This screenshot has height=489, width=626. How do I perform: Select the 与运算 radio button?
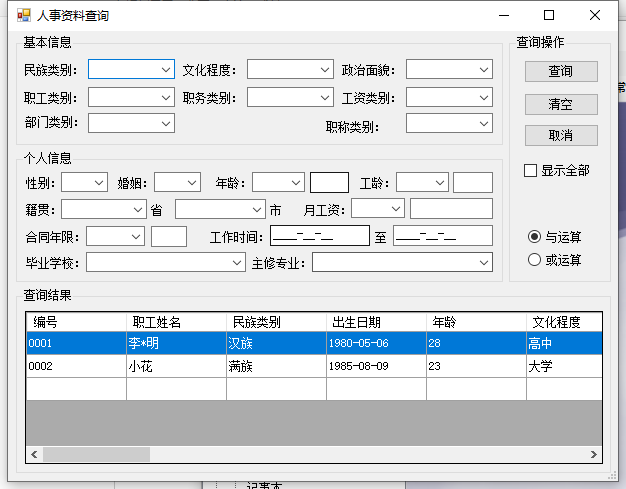tap(535, 237)
